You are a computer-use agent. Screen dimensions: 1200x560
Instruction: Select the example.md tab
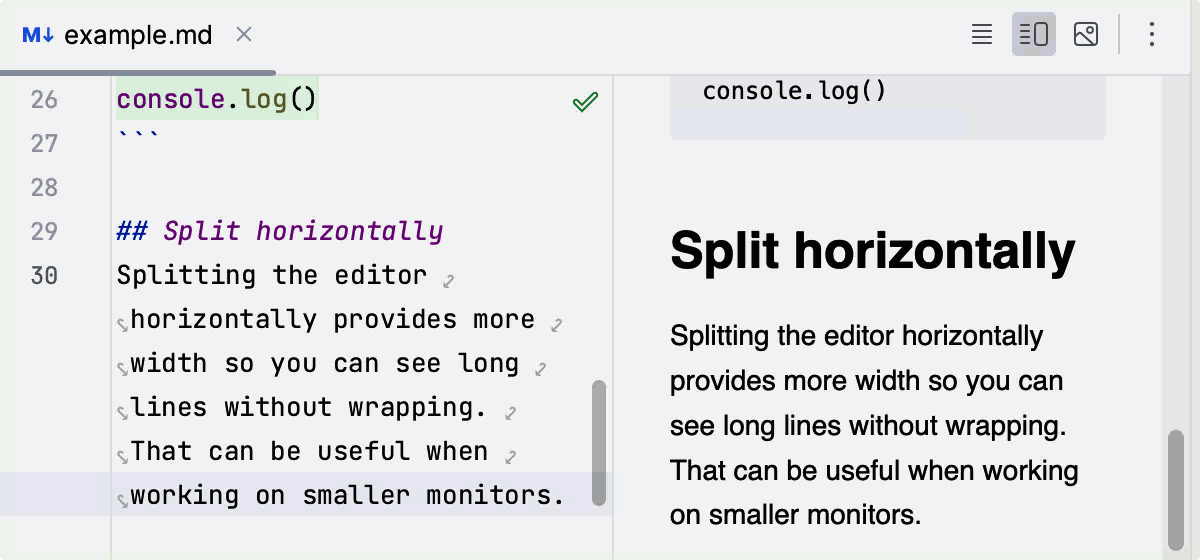pos(138,36)
